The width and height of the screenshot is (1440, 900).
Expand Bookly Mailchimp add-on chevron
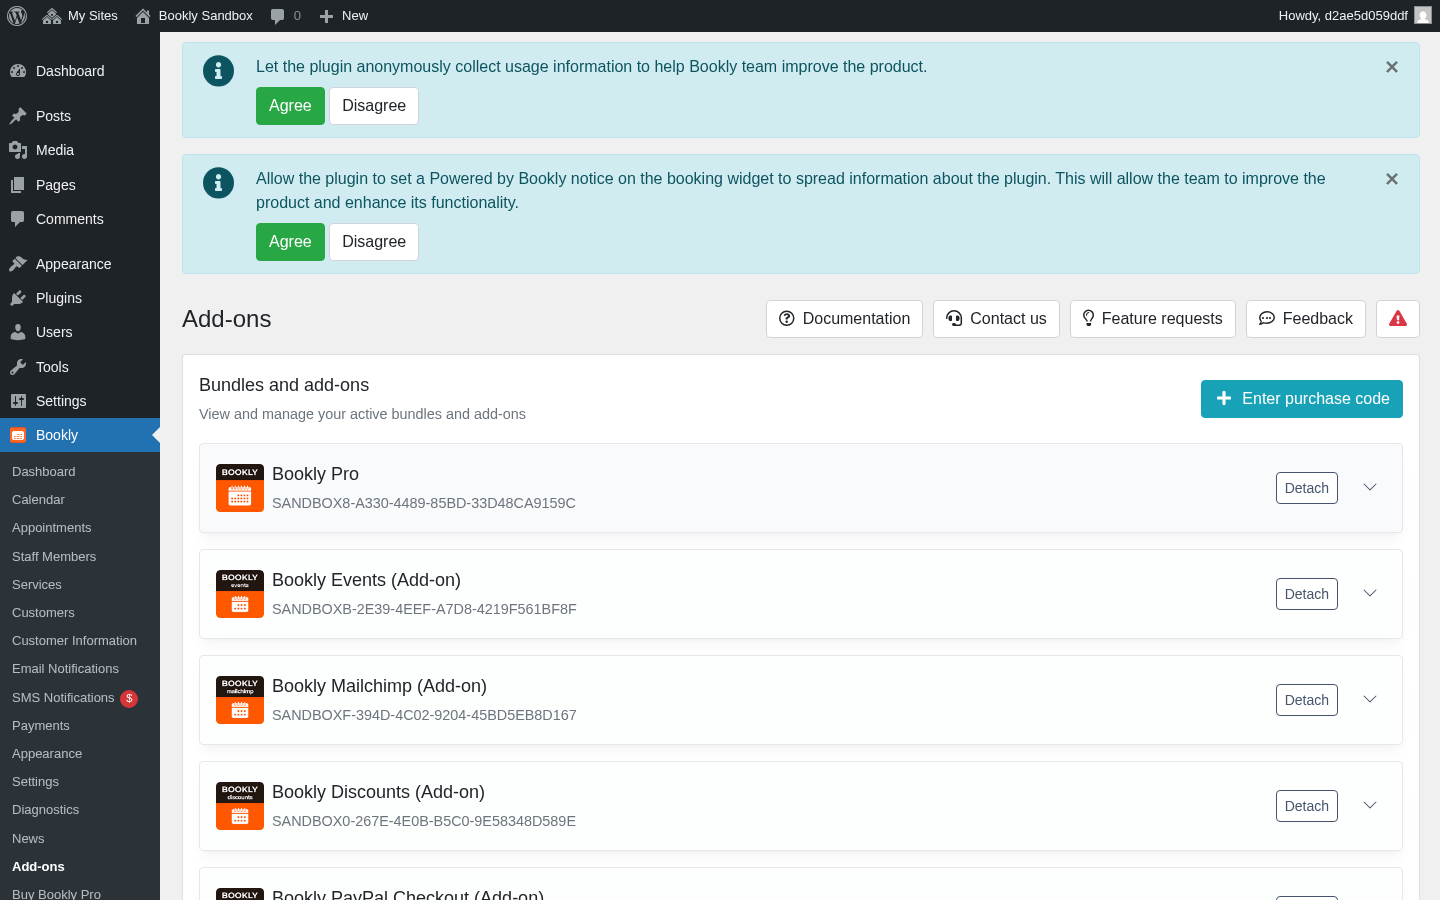pyautogui.click(x=1370, y=699)
